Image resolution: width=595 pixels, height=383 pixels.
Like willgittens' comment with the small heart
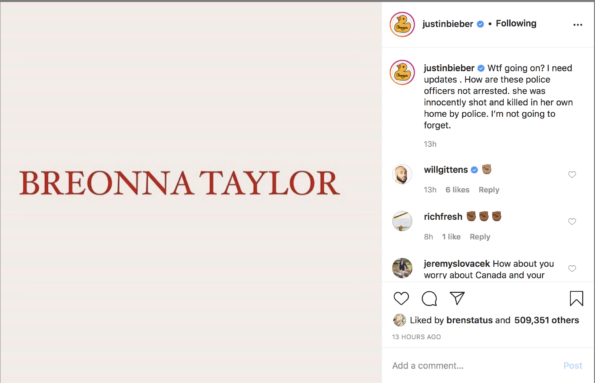point(572,174)
